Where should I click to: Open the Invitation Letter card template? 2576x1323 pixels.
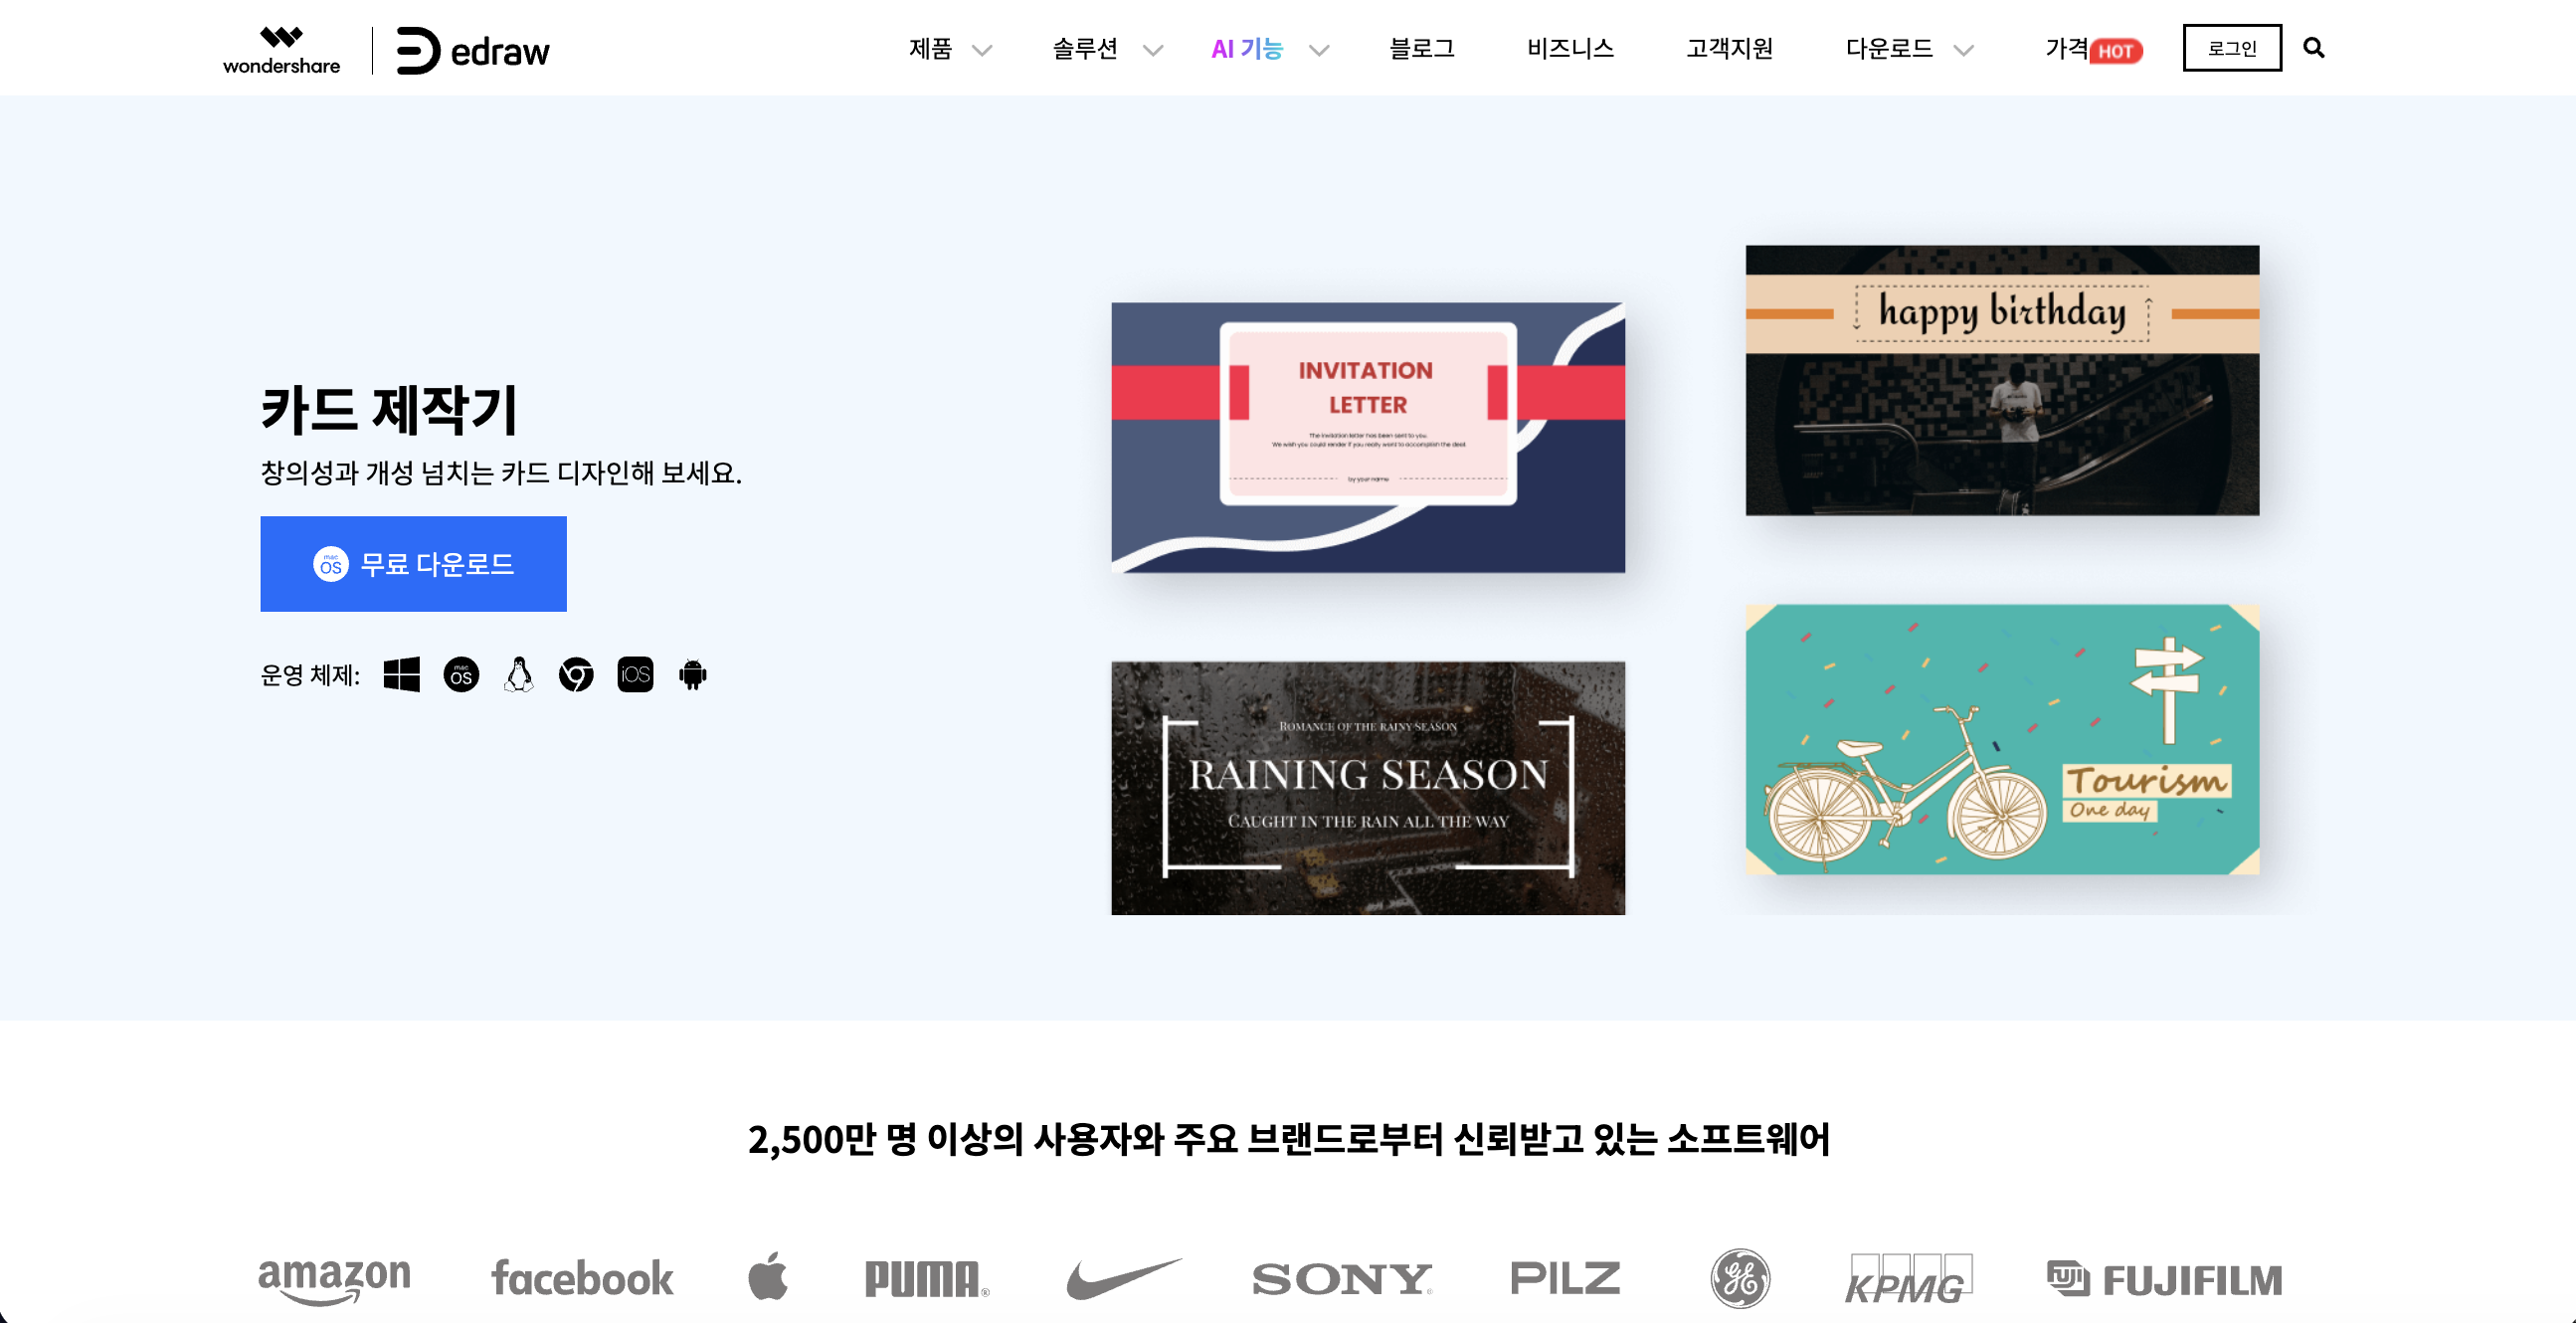[x=1368, y=438]
